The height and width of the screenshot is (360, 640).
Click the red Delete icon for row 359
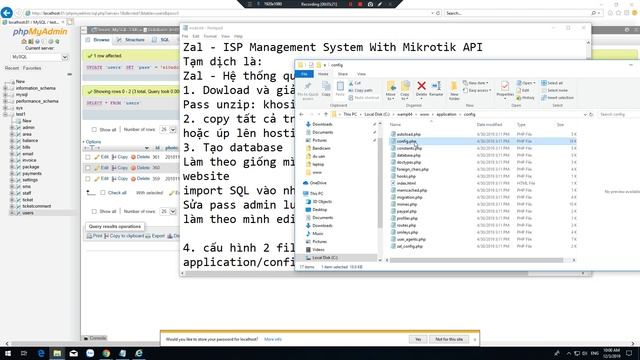133,179
